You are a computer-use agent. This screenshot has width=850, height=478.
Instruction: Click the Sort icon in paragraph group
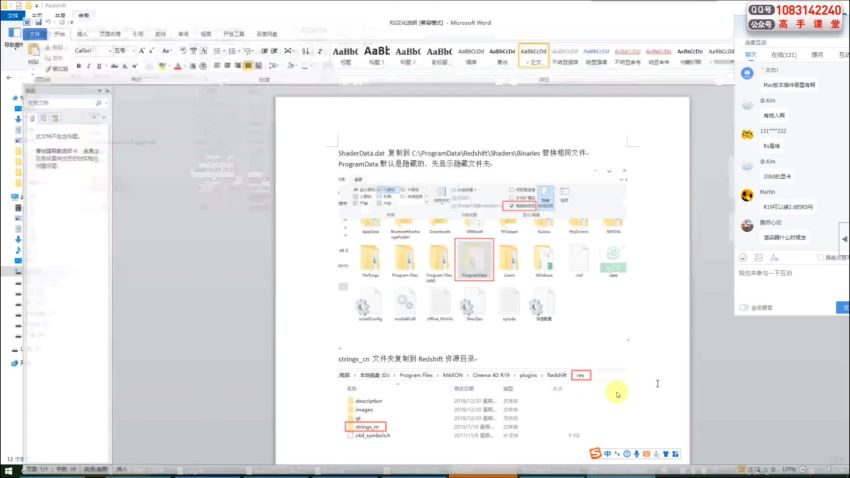tap(306, 50)
